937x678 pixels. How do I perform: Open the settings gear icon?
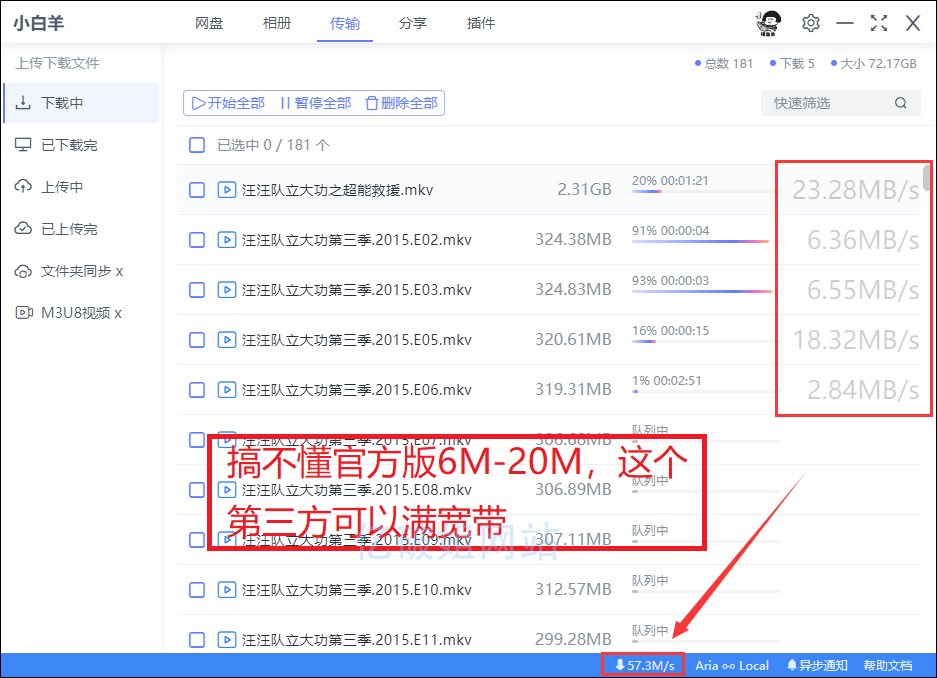(x=810, y=22)
